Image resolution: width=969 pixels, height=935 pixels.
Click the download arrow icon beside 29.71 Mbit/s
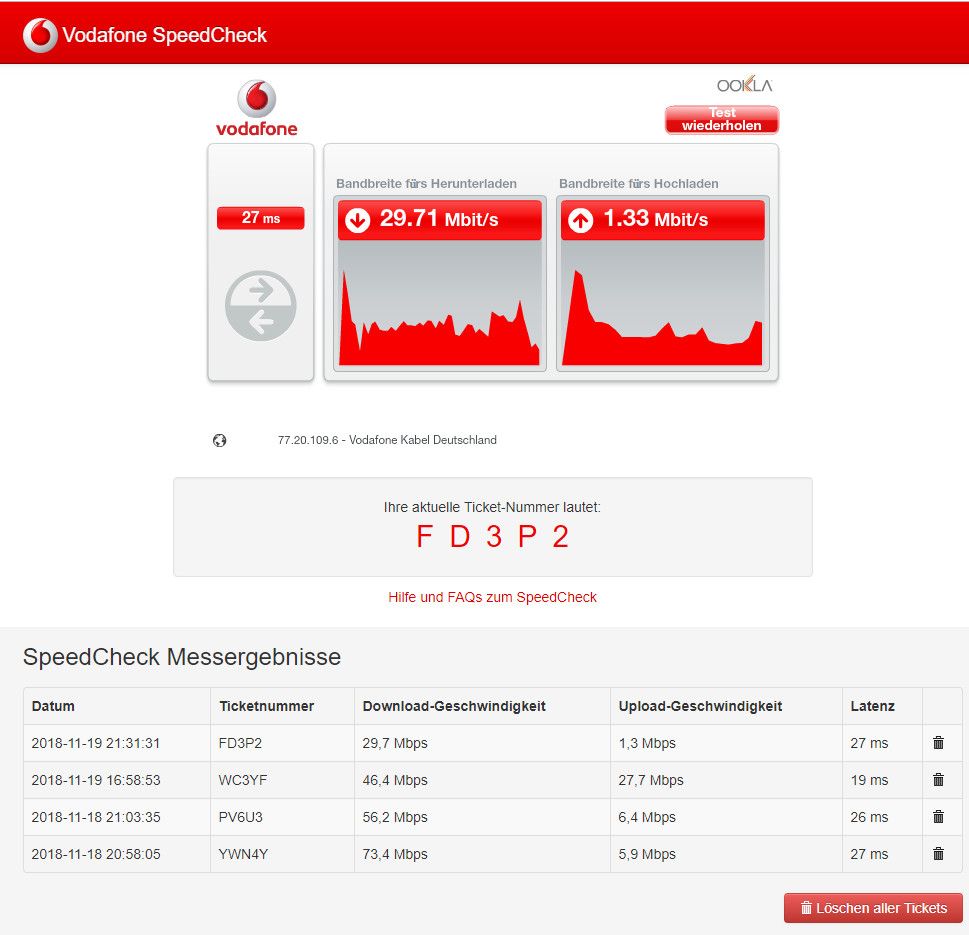point(357,220)
